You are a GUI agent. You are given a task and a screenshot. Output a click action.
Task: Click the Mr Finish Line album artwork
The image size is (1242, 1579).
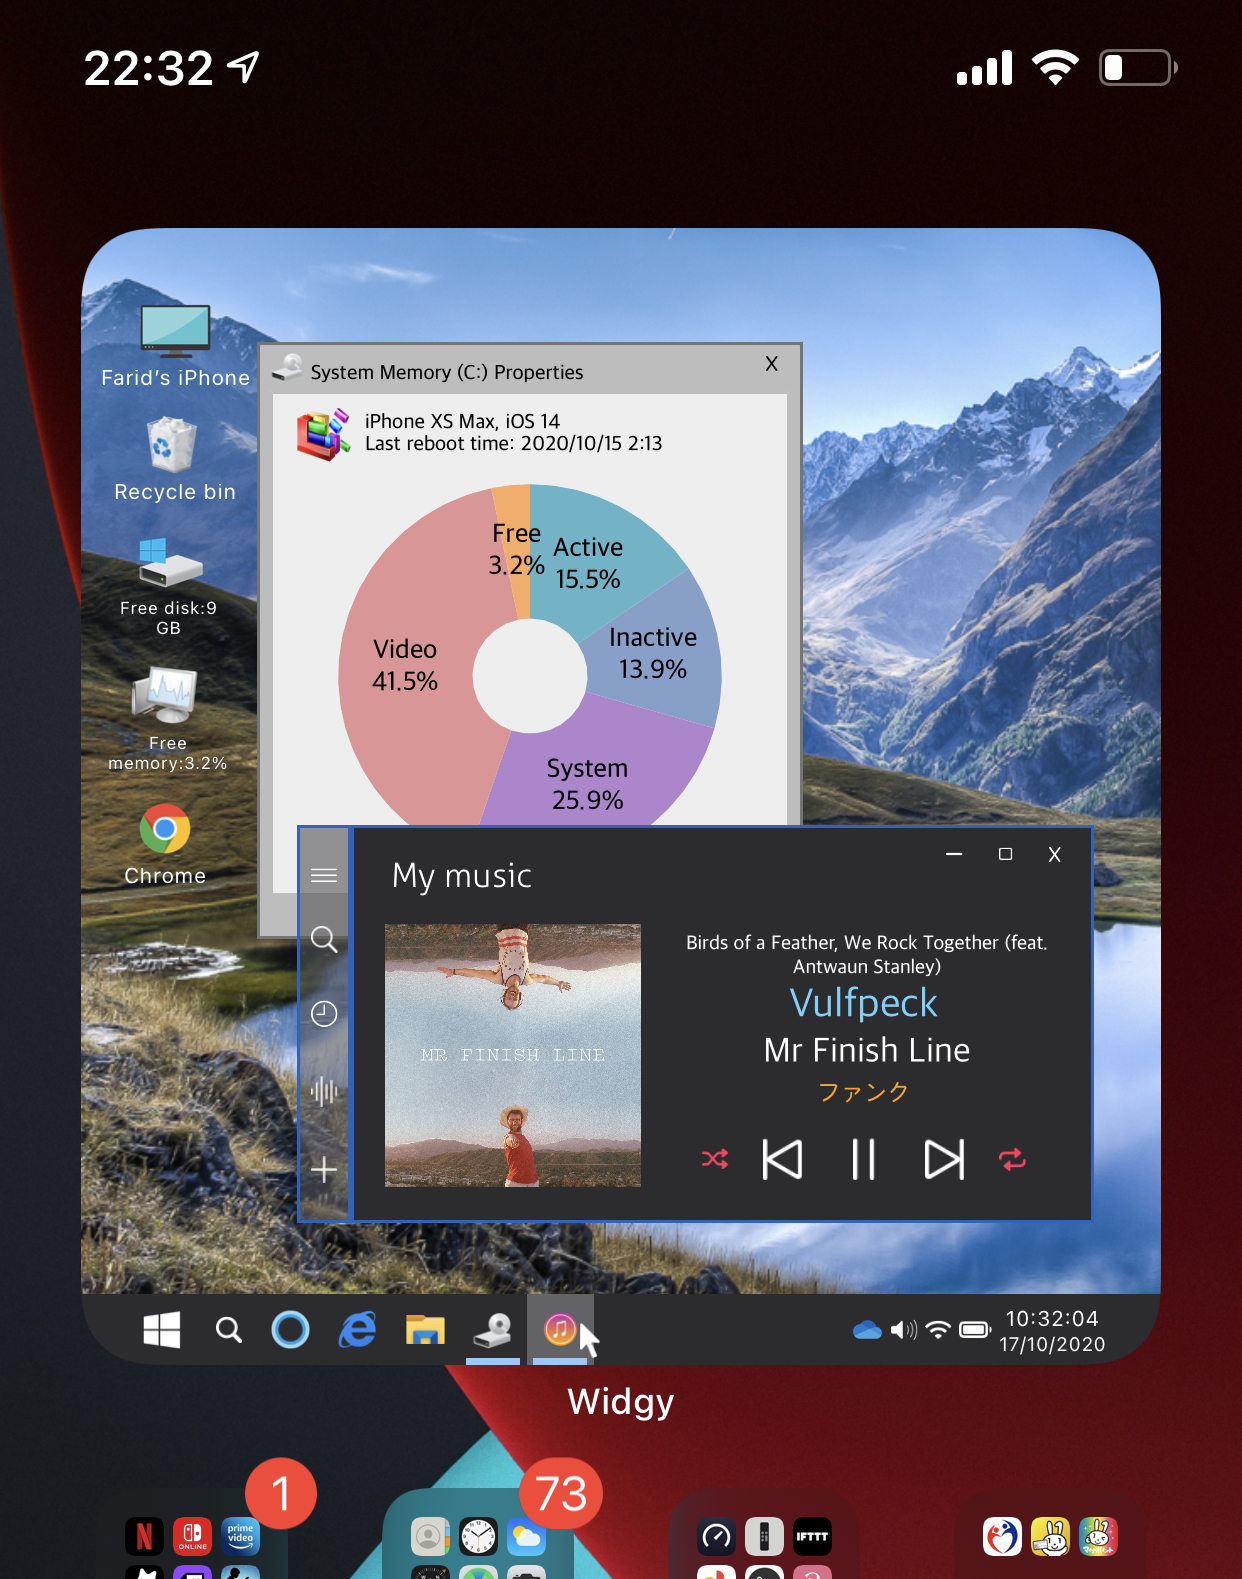tap(513, 1055)
